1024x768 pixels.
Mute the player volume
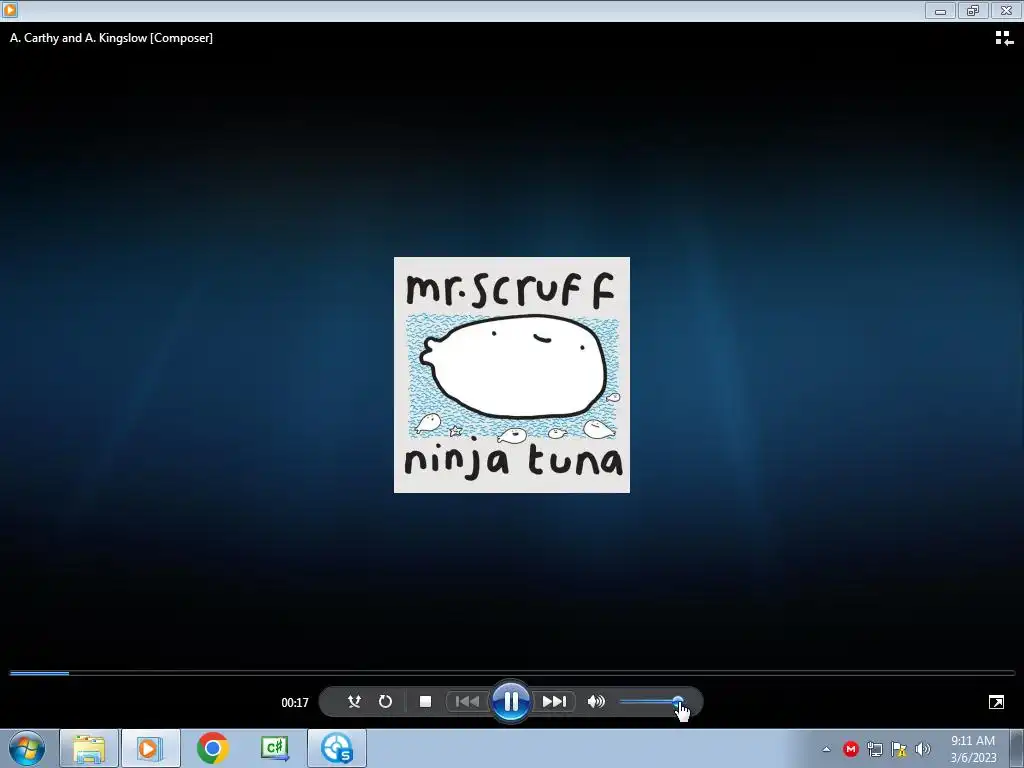pyautogui.click(x=596, y=701)
